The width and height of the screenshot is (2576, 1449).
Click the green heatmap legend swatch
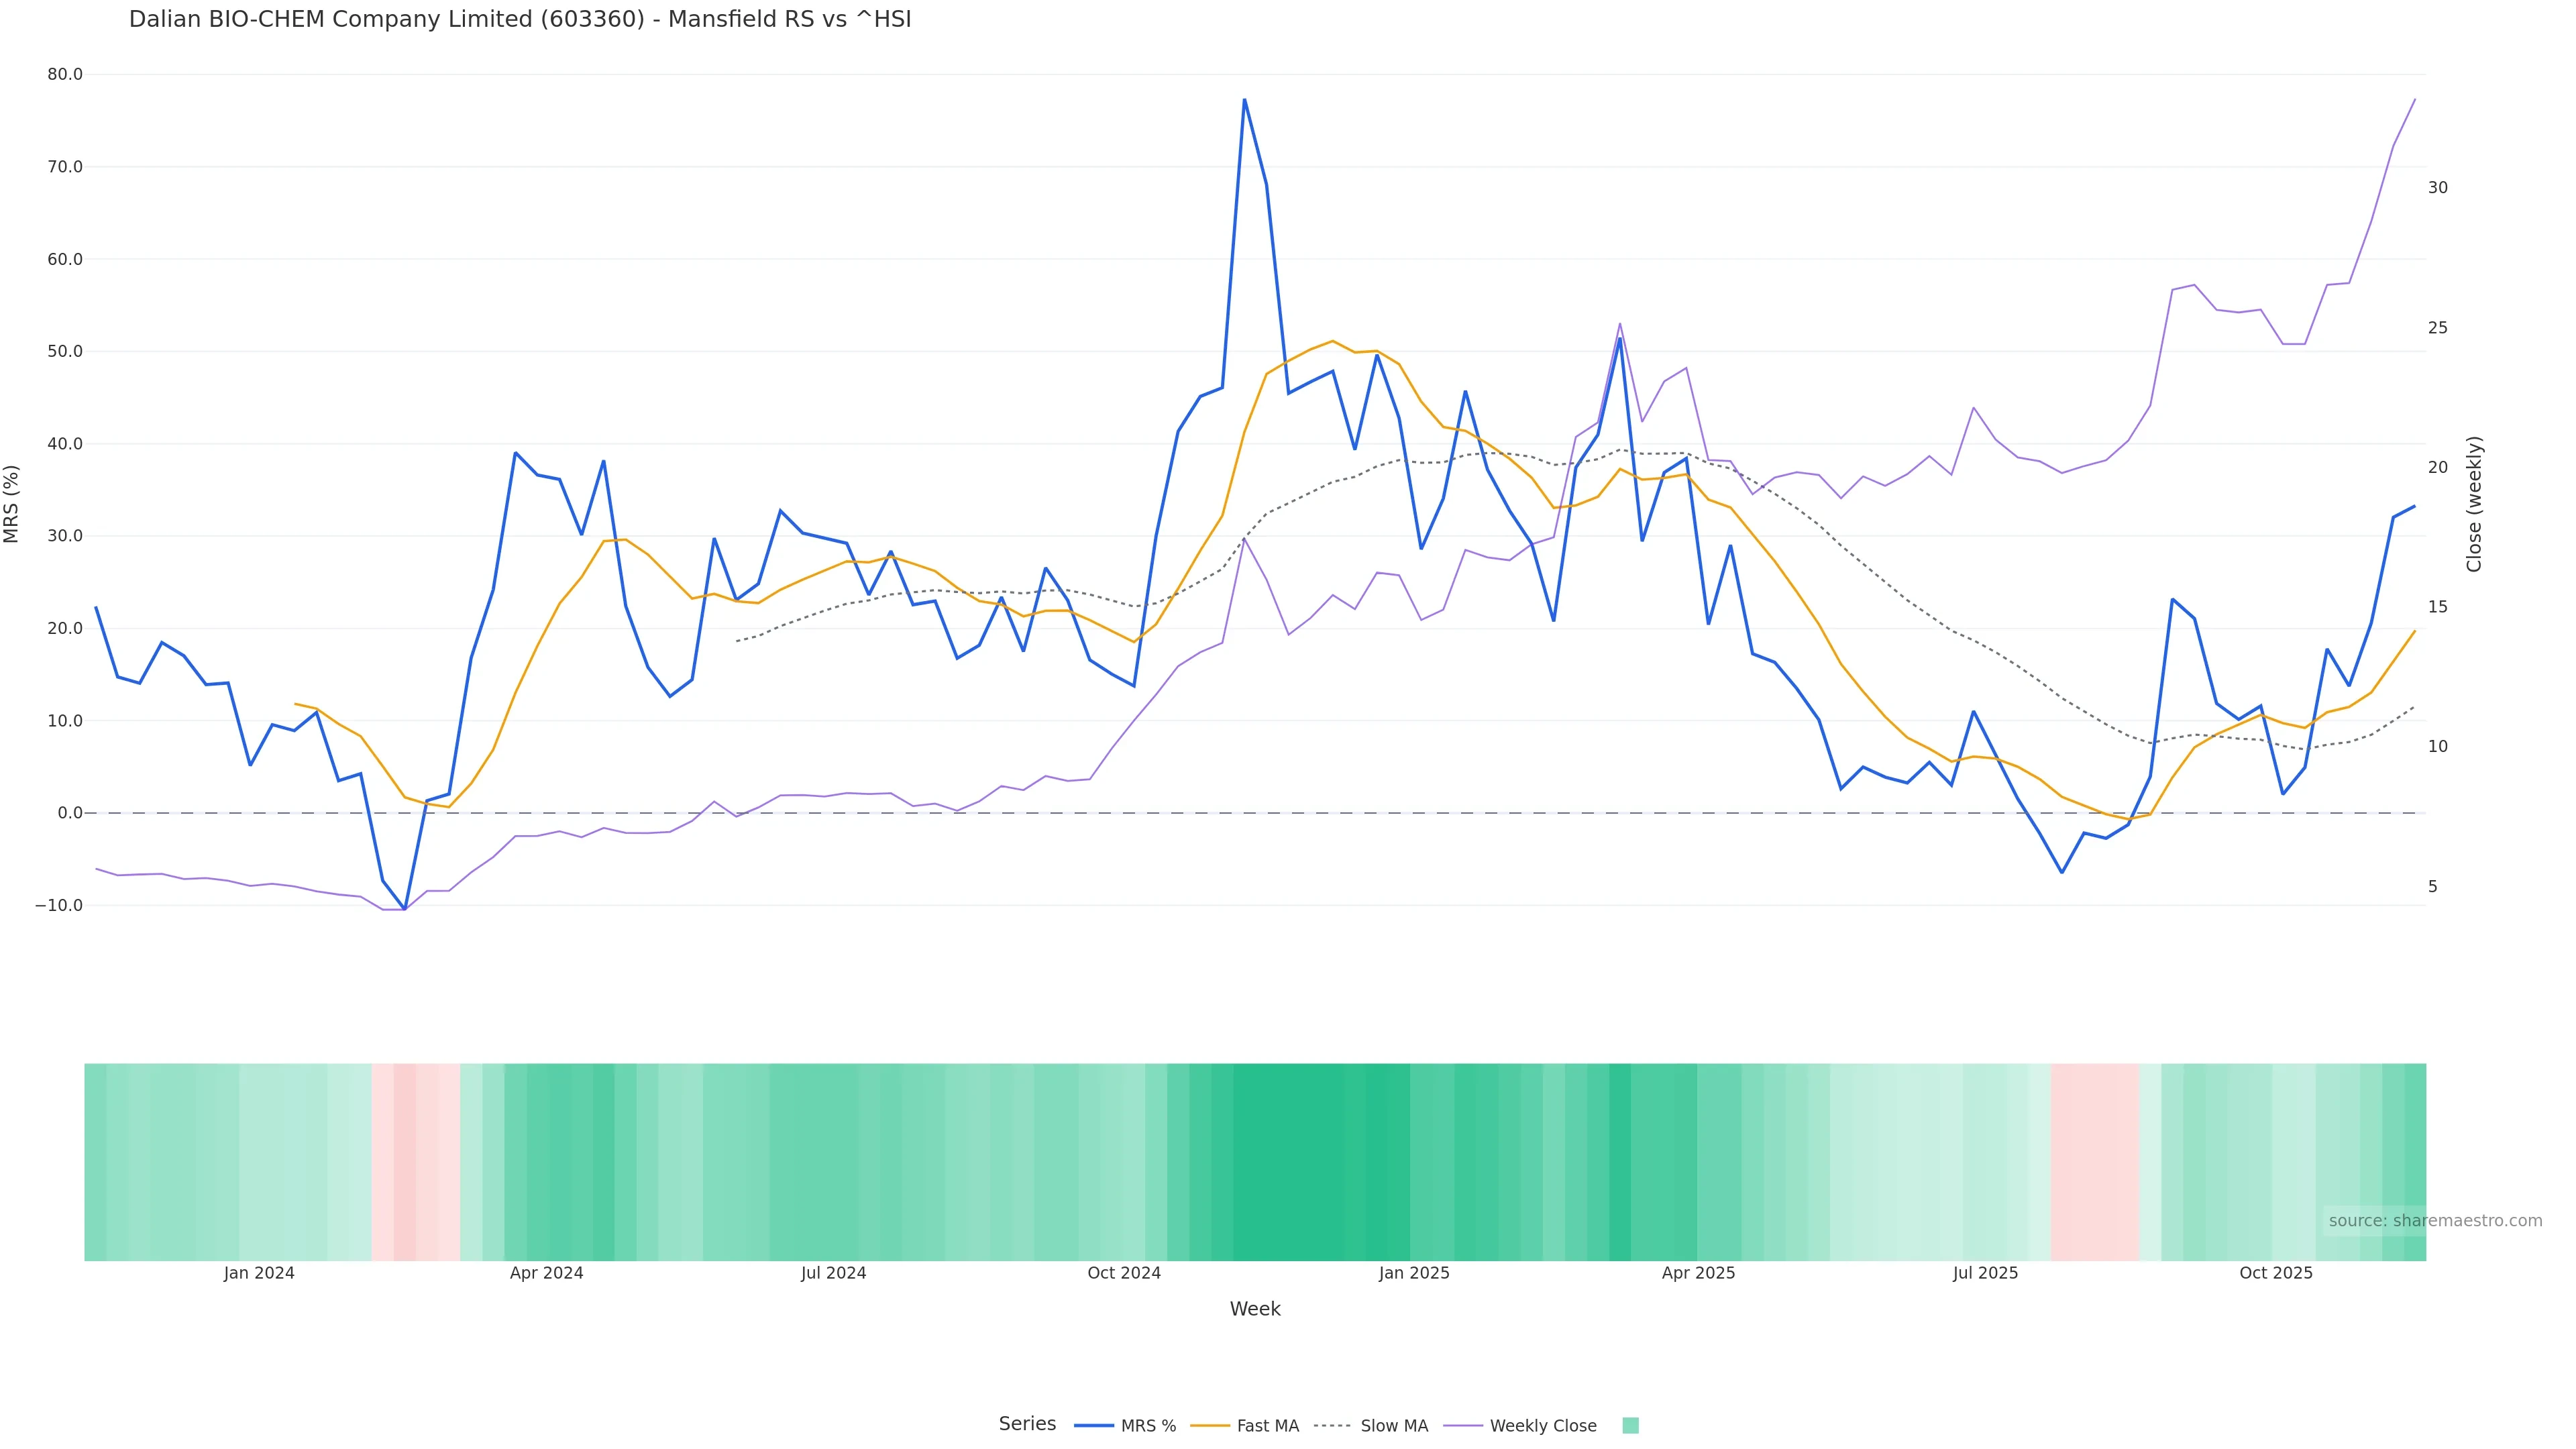coord(1630,1426)
